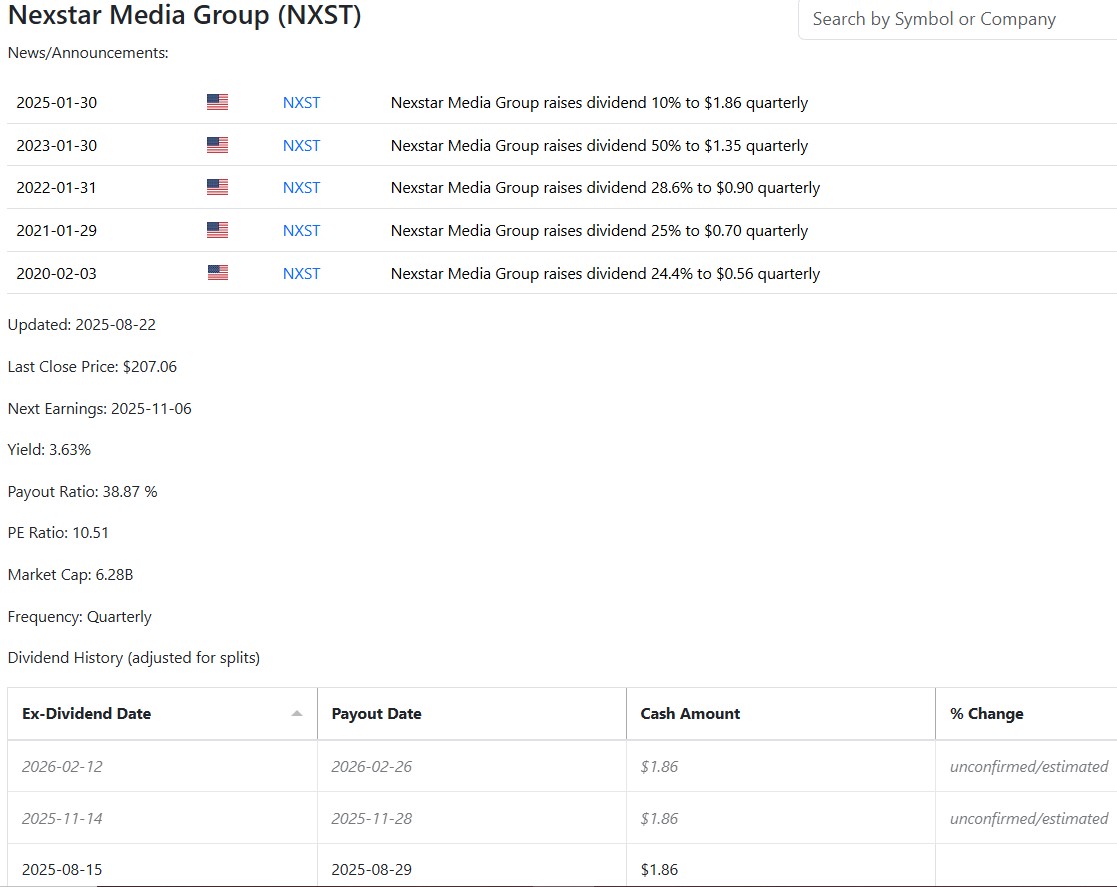This screenshot has height=887, width=1117.
Task: Click the Payout Ratio: 38.87 % line
Action: (x=82, y=492)
